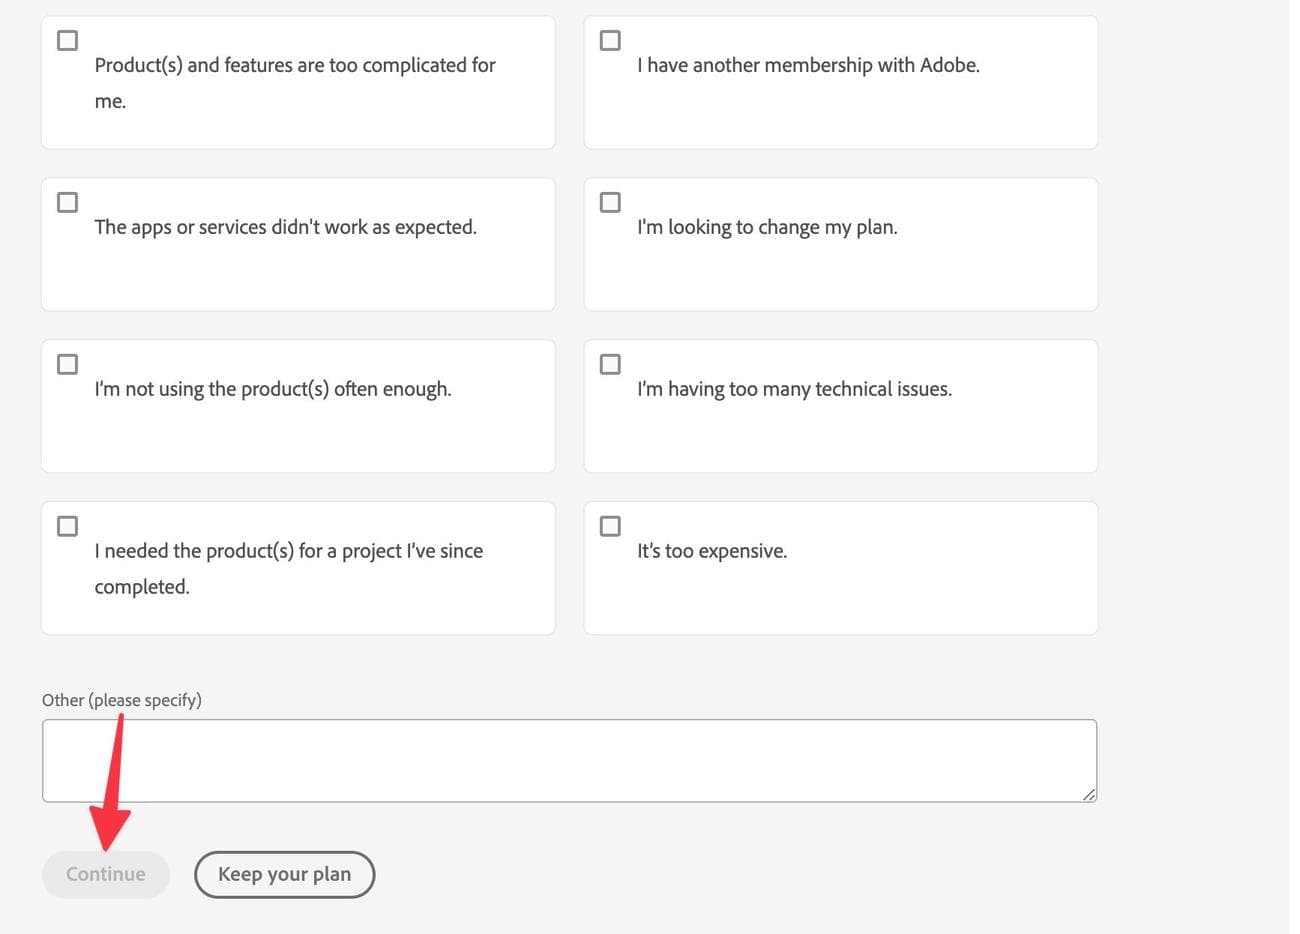Focus the 'Other (please specify)' text area

pos(569,760)
